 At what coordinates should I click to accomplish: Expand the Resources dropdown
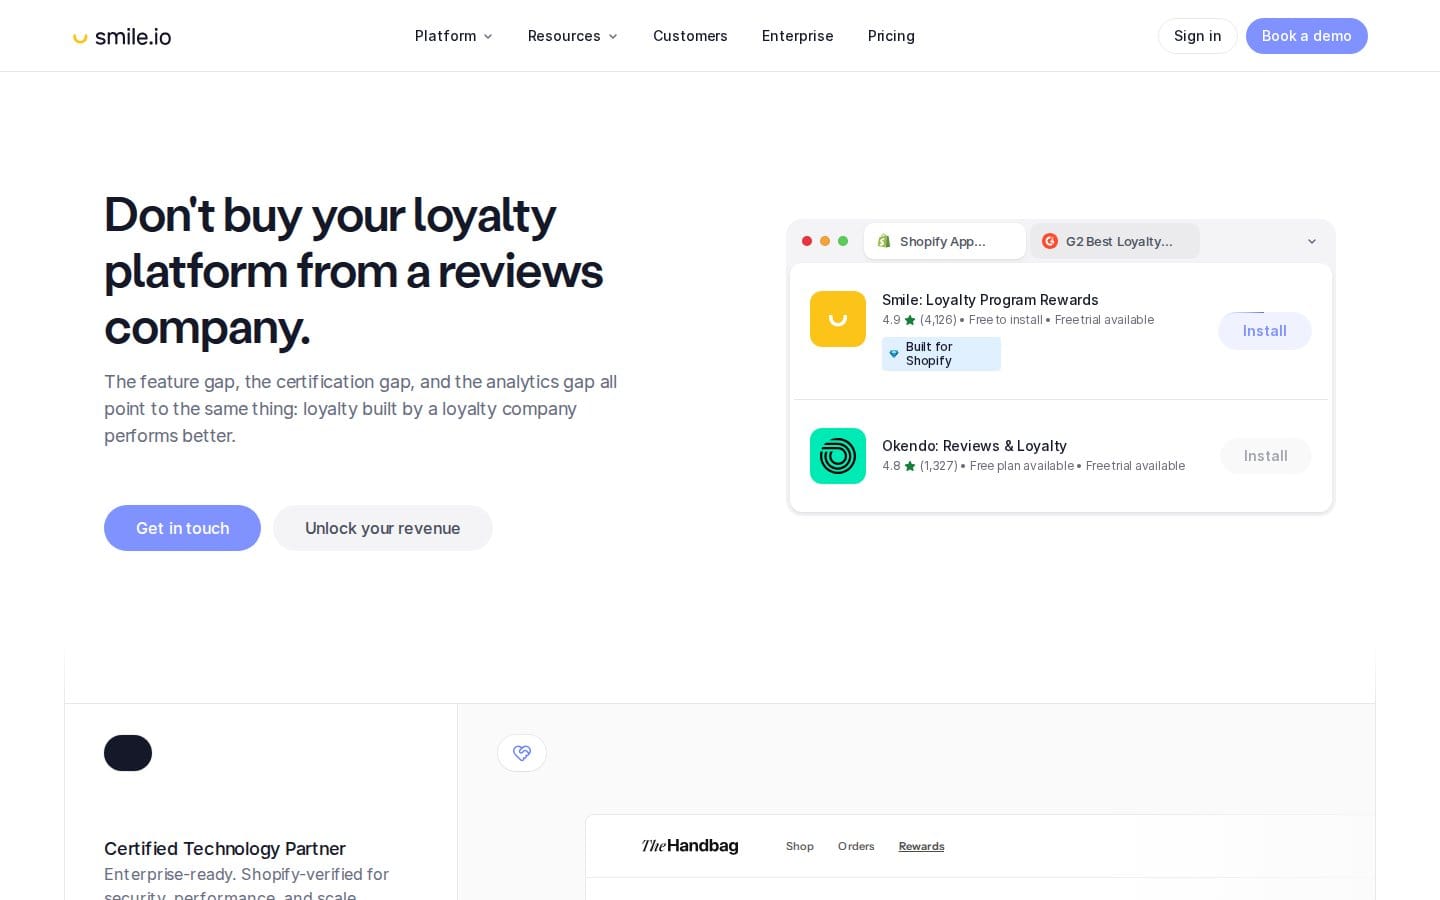pos(572,36)
